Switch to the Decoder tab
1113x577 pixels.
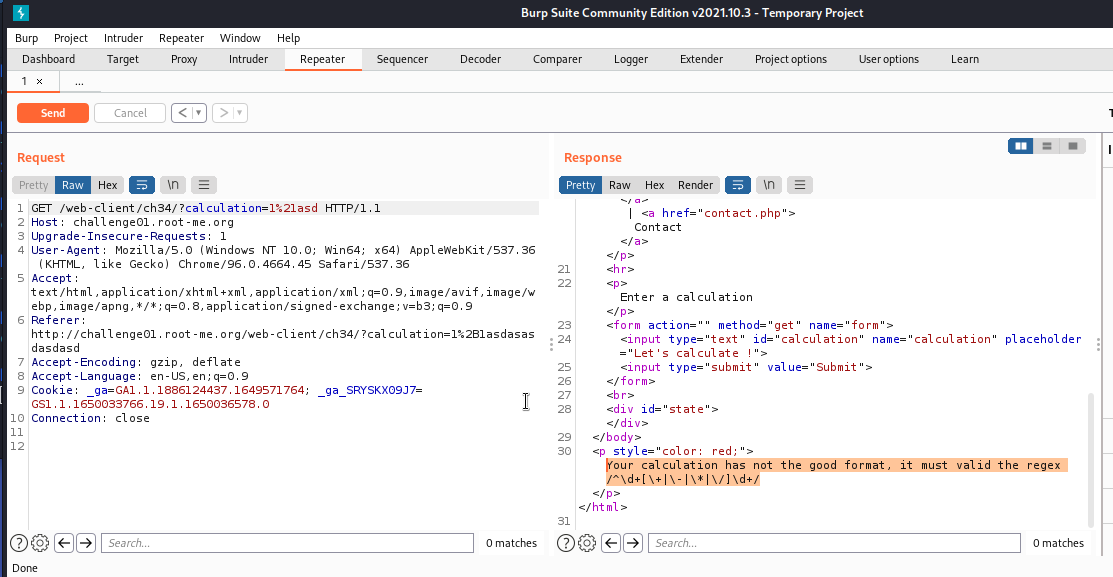point(481,60)
